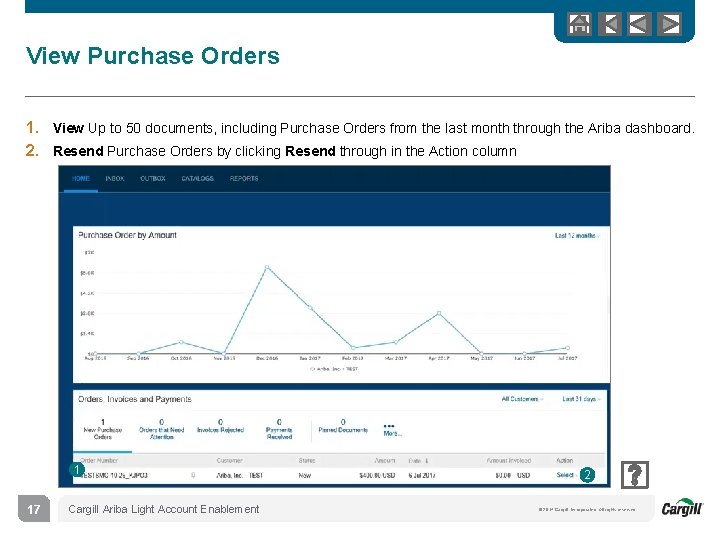
Task: Sort by the Date column header
Action: pyautogui.click(x=418, y=460)
